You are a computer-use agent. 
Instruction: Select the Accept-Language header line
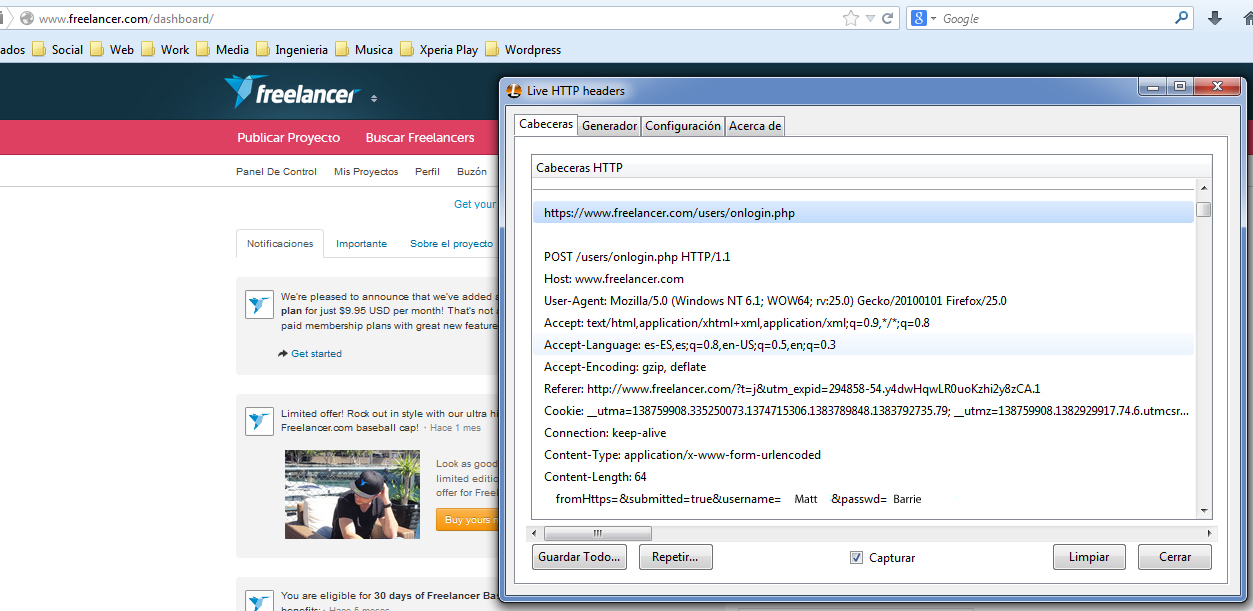click(864, 345)
